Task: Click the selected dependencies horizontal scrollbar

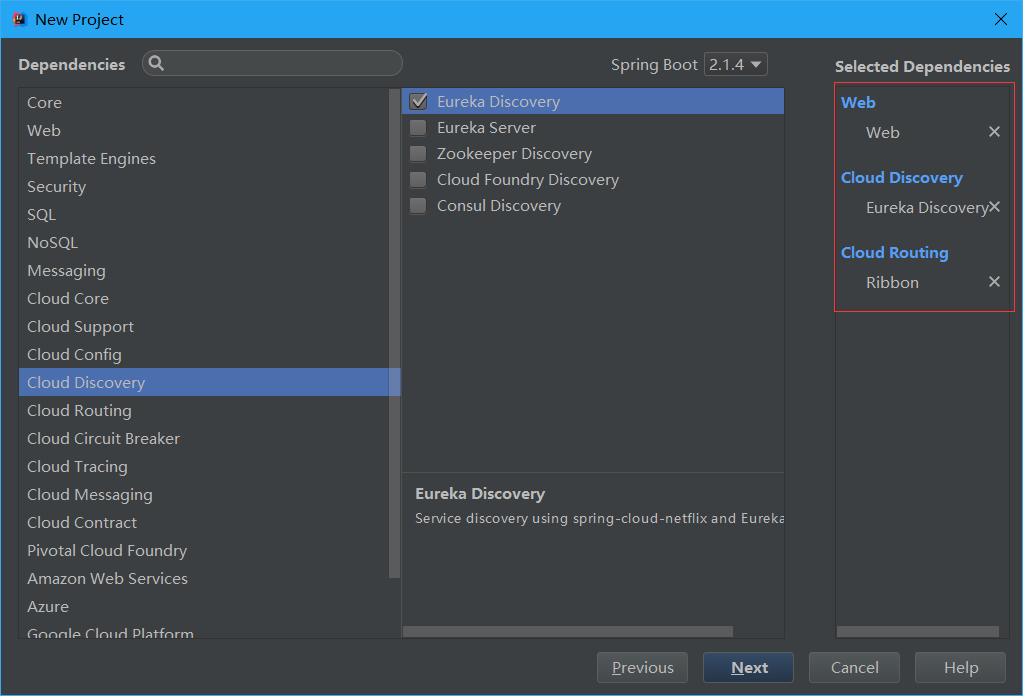Action: pyautogui.click(x=918, y=631)
